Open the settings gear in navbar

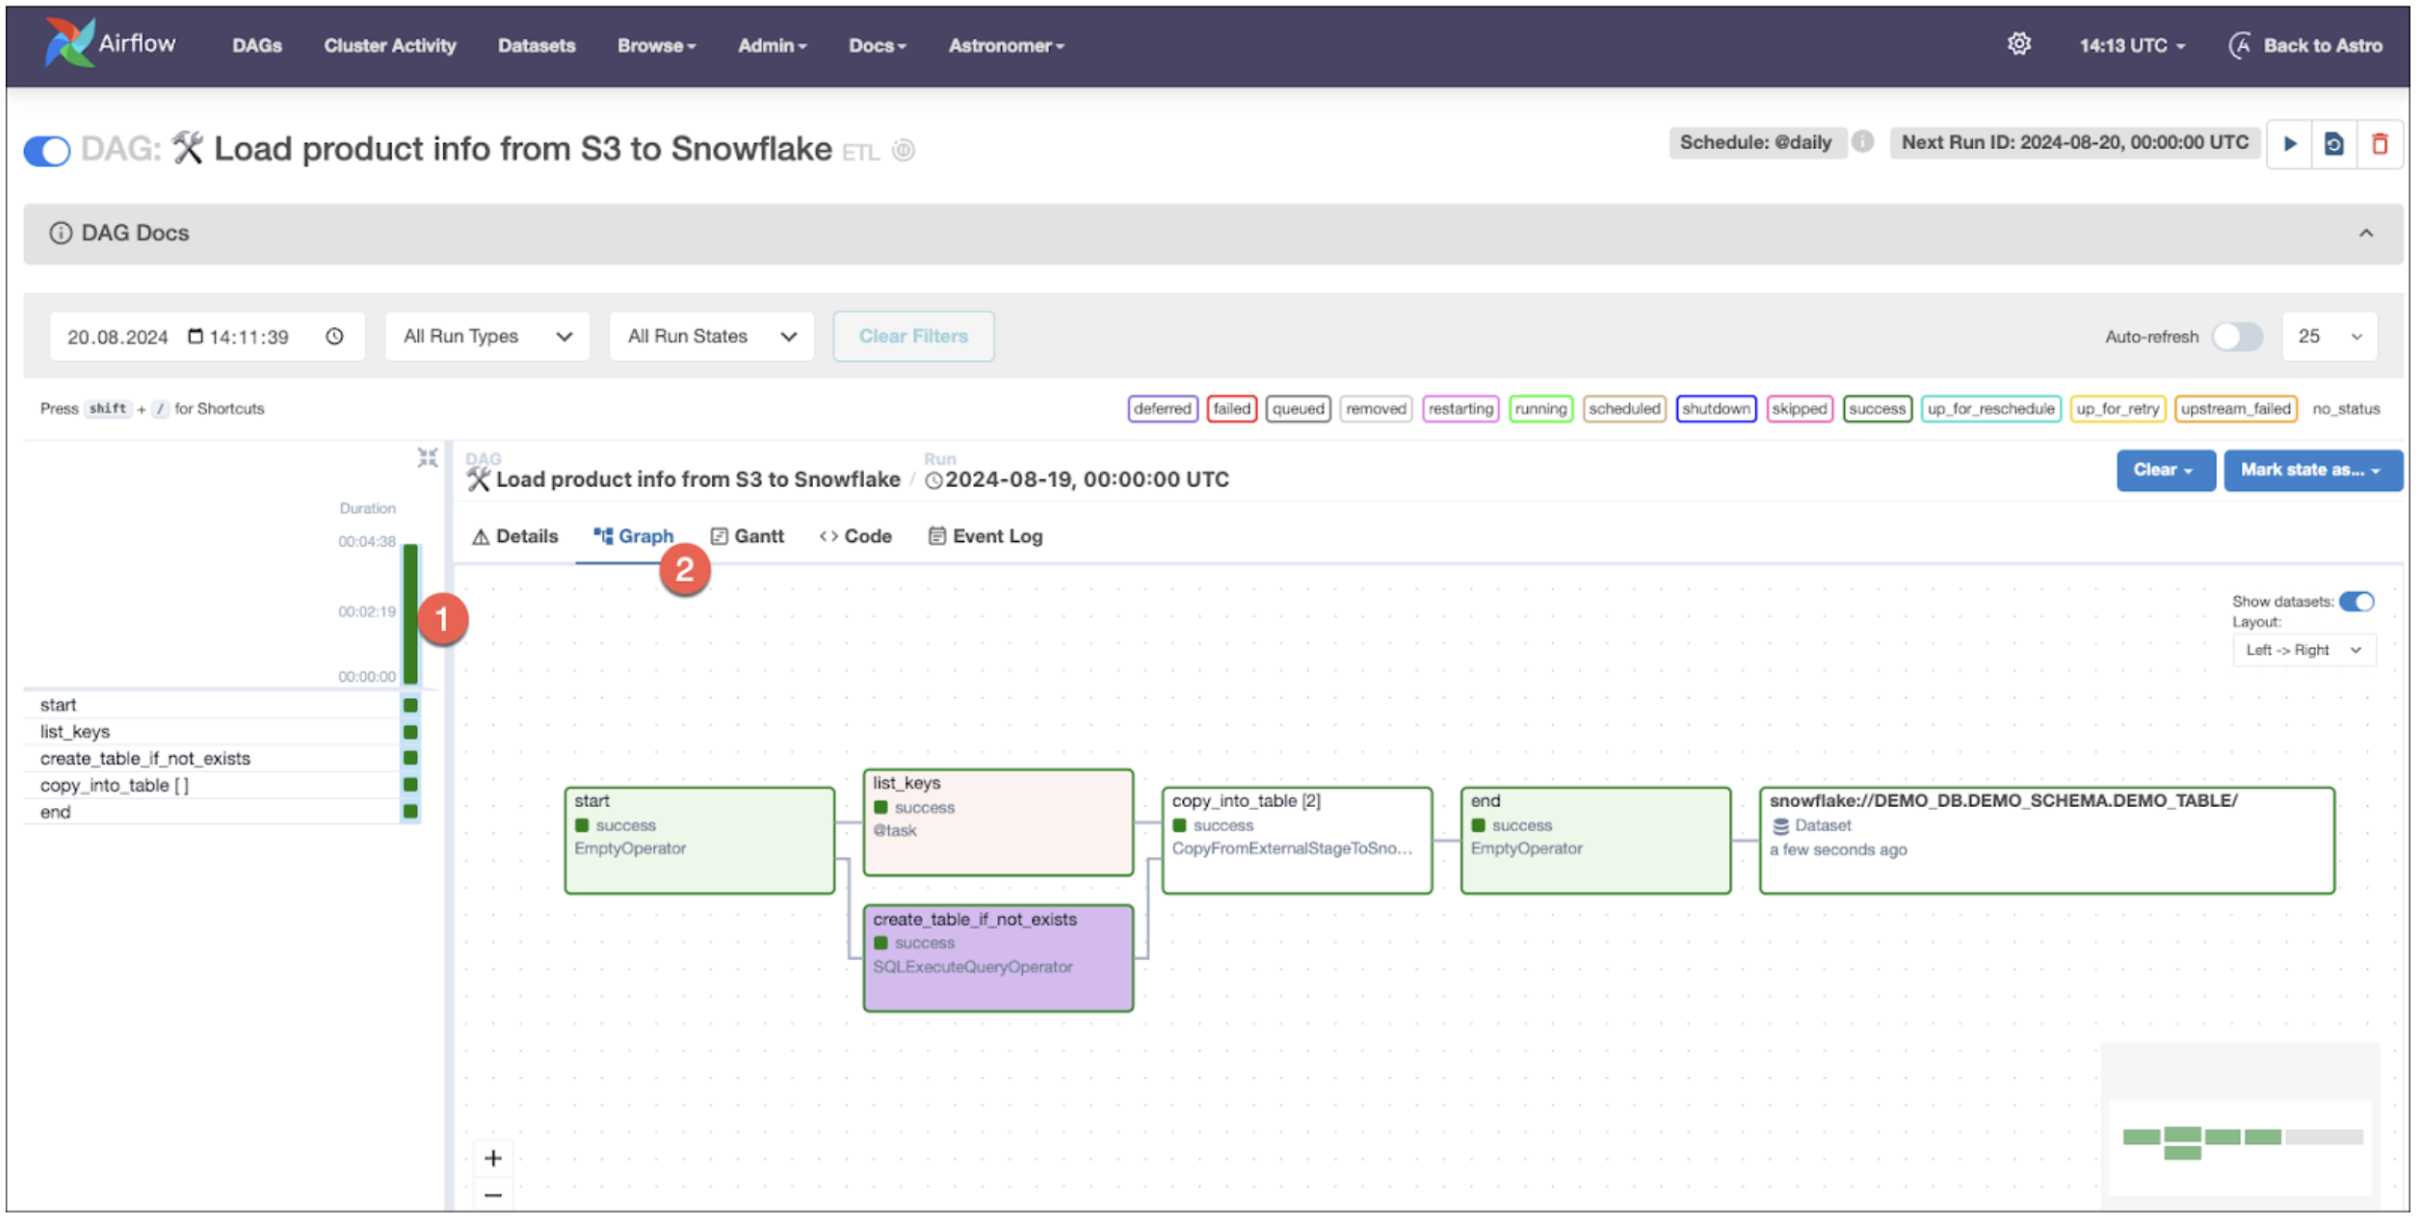point(2019,45)
